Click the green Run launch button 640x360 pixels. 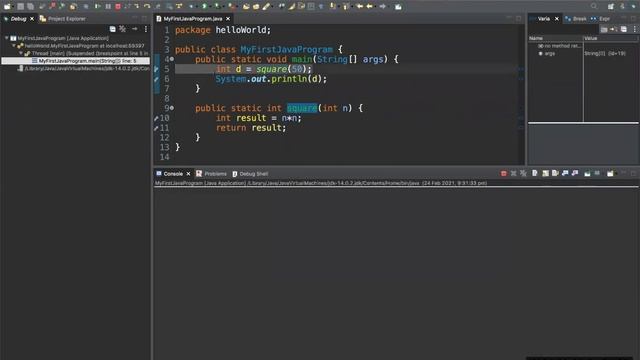click(204, 7)
